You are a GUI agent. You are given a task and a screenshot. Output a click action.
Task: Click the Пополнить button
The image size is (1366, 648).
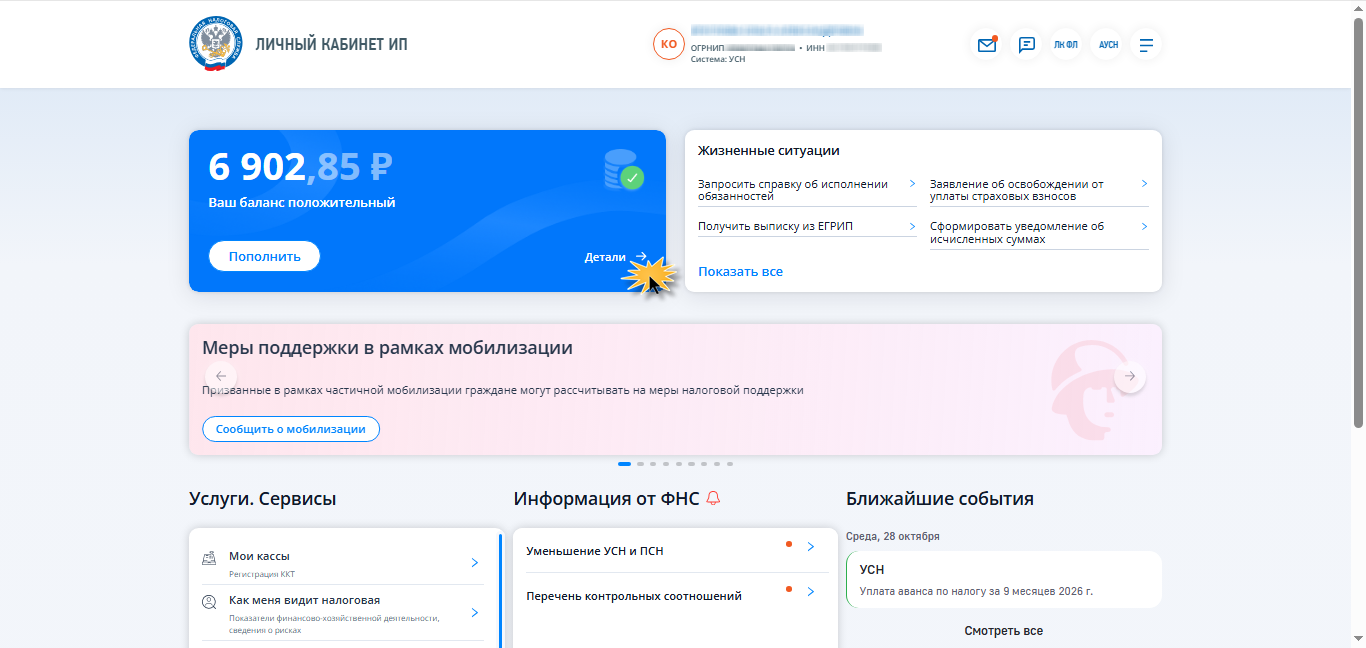pos(264,256)
